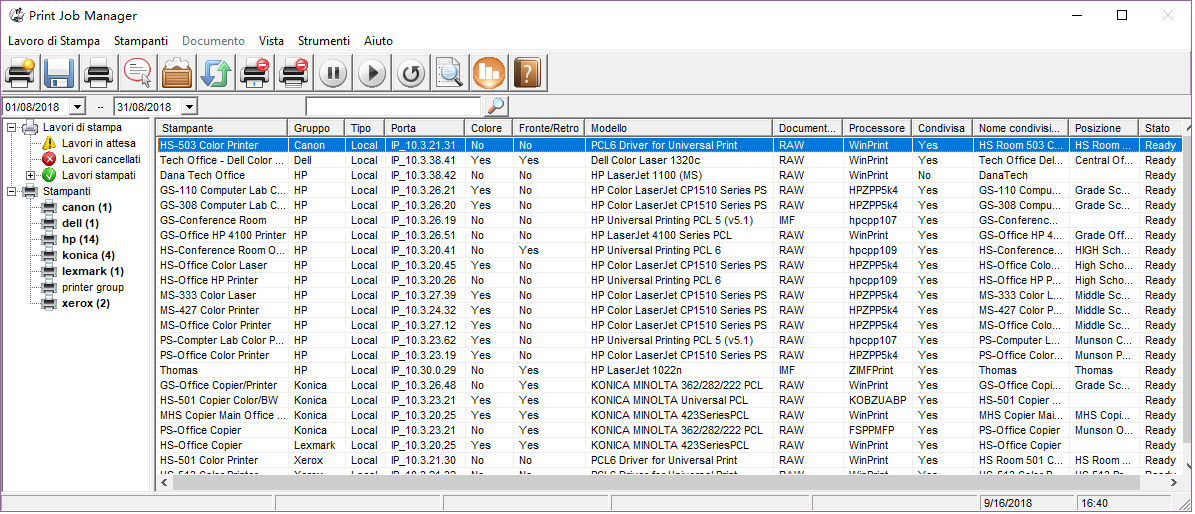
Task: Click the brown toolbox settings icon
Action: pos(177,74)
